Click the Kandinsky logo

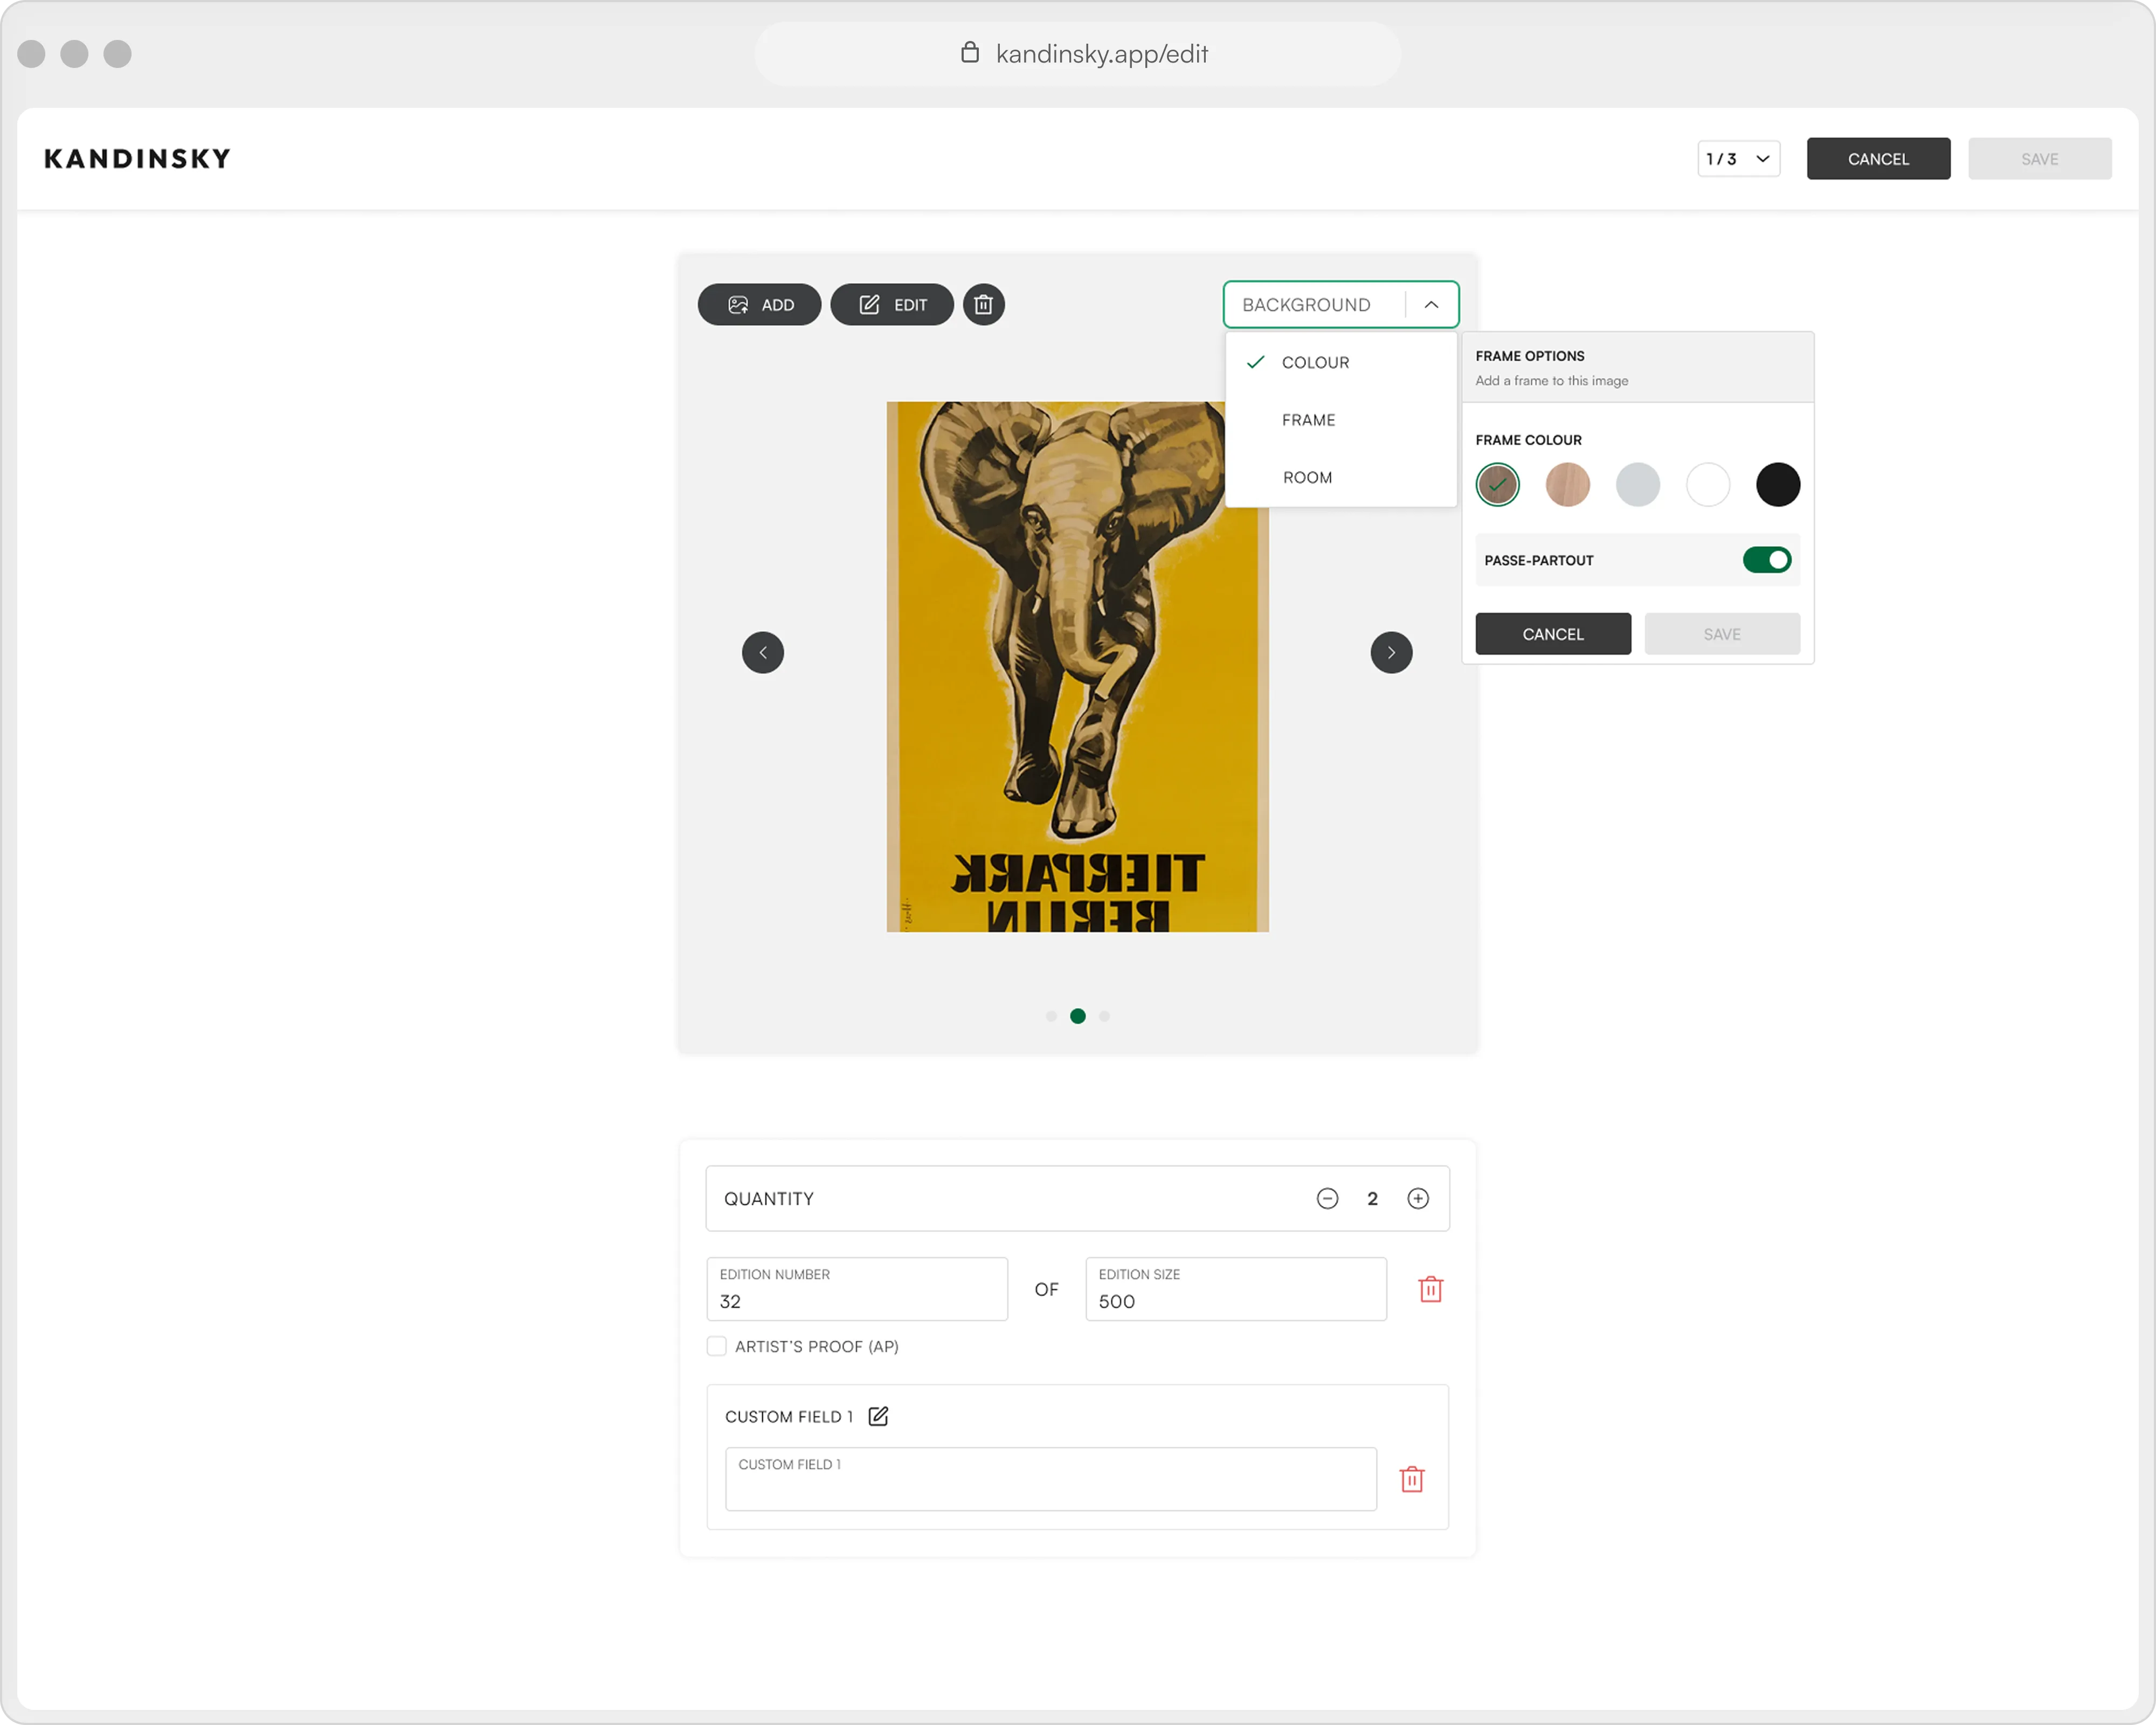137,159
